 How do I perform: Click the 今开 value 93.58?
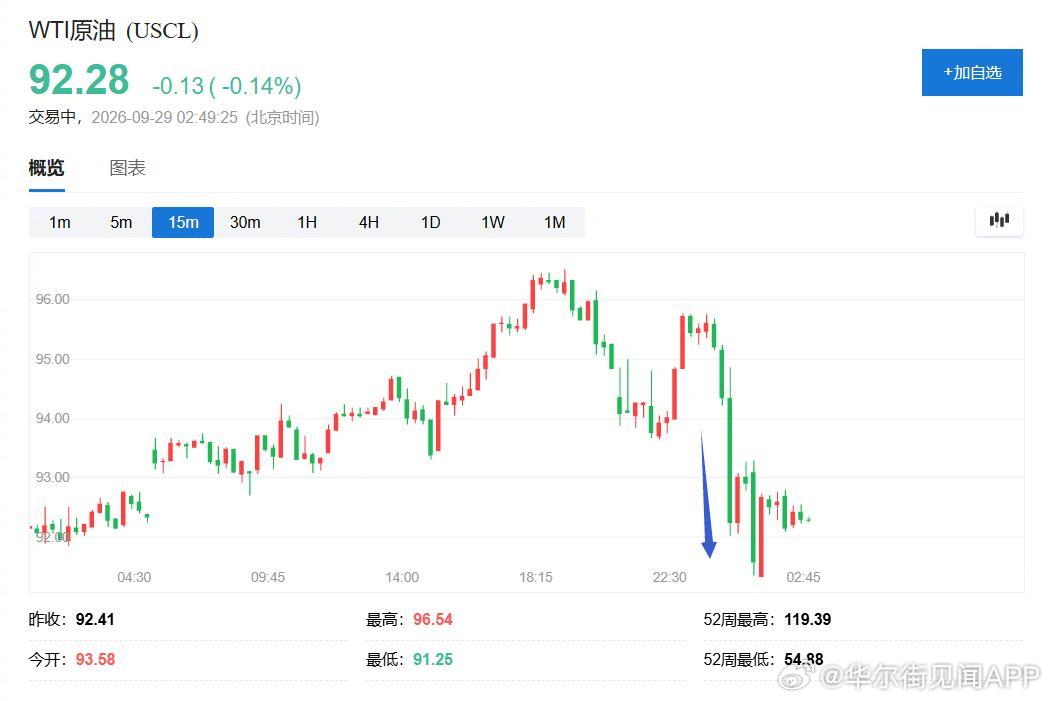pos(95,659)
